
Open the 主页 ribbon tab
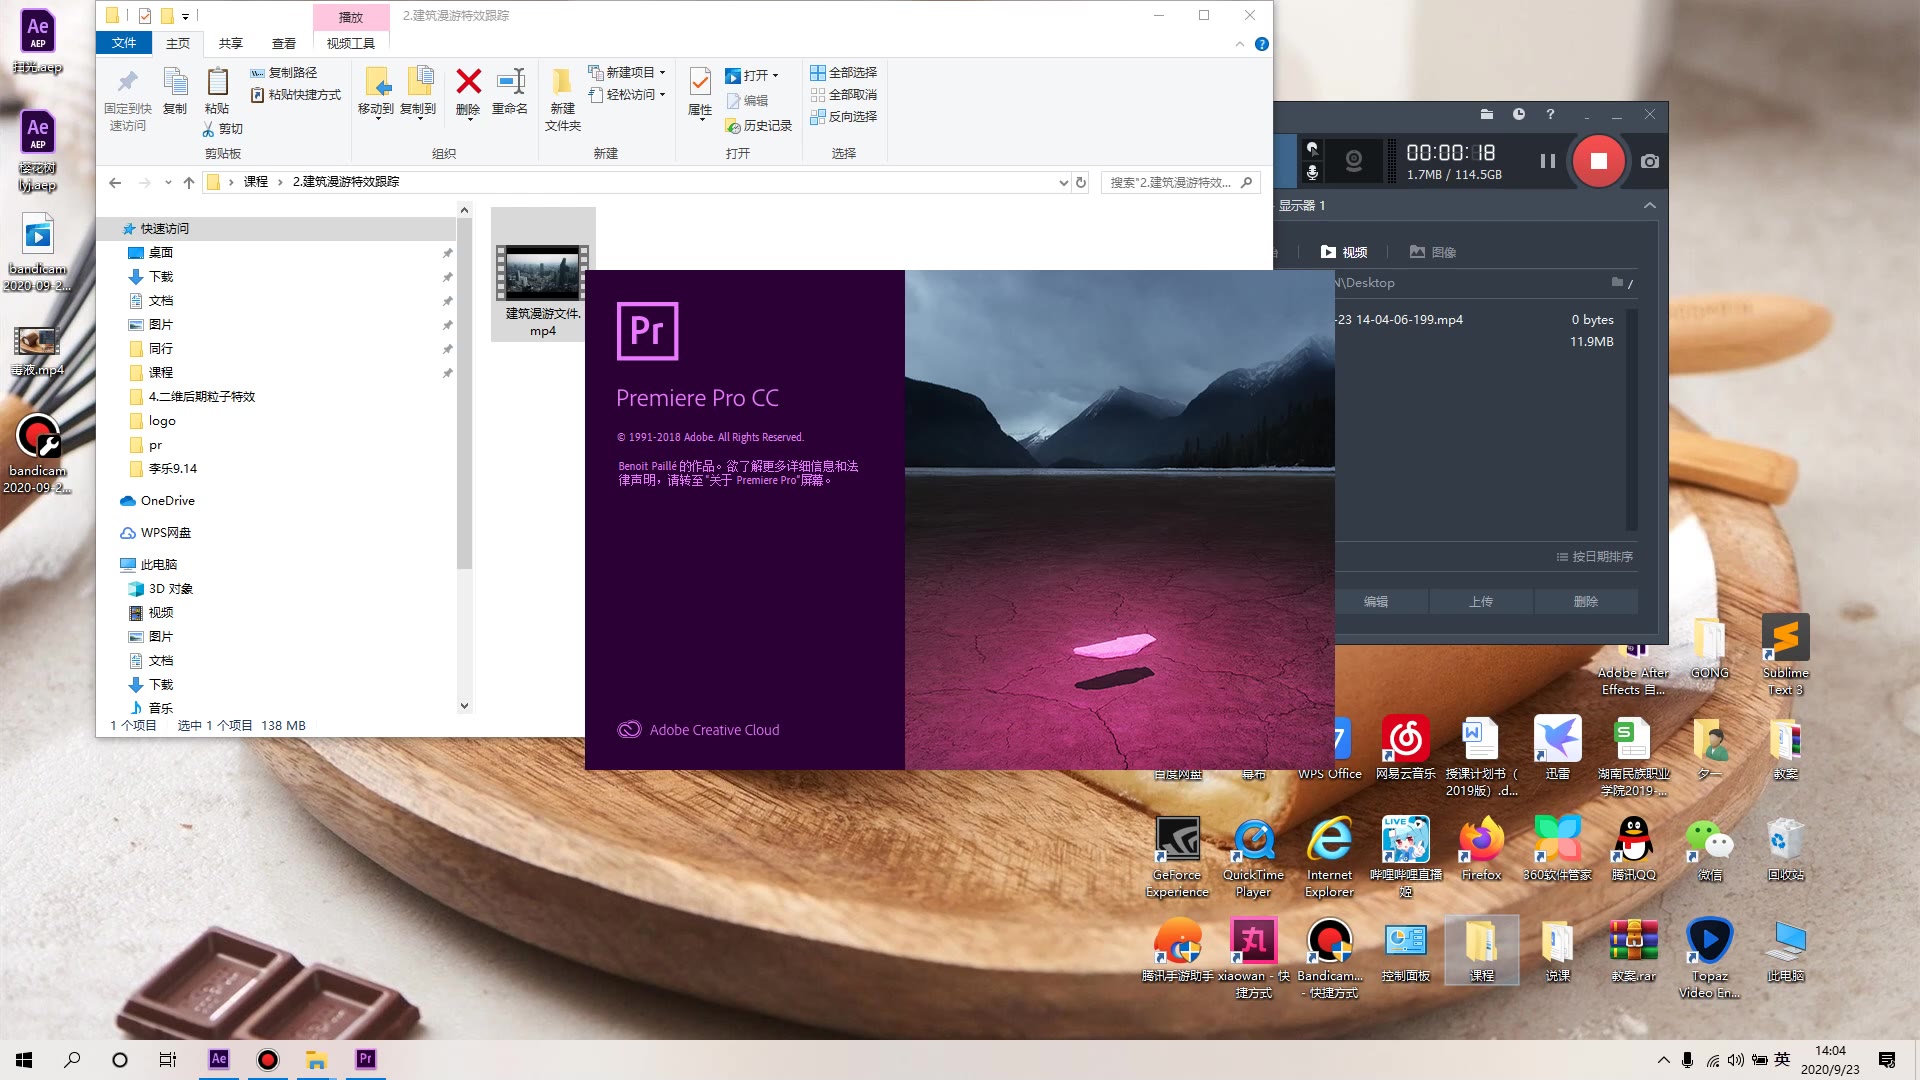[178, 43]
